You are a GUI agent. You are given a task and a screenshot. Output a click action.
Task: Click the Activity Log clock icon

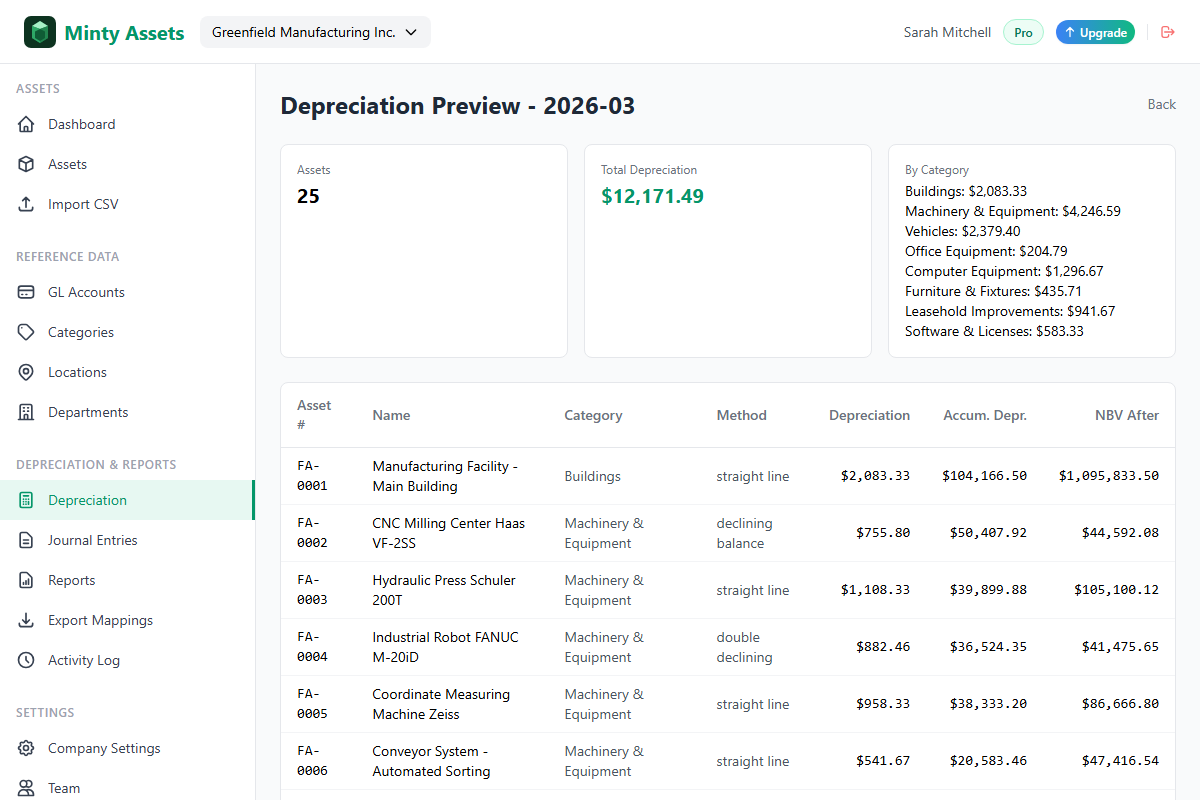(27, 660)
